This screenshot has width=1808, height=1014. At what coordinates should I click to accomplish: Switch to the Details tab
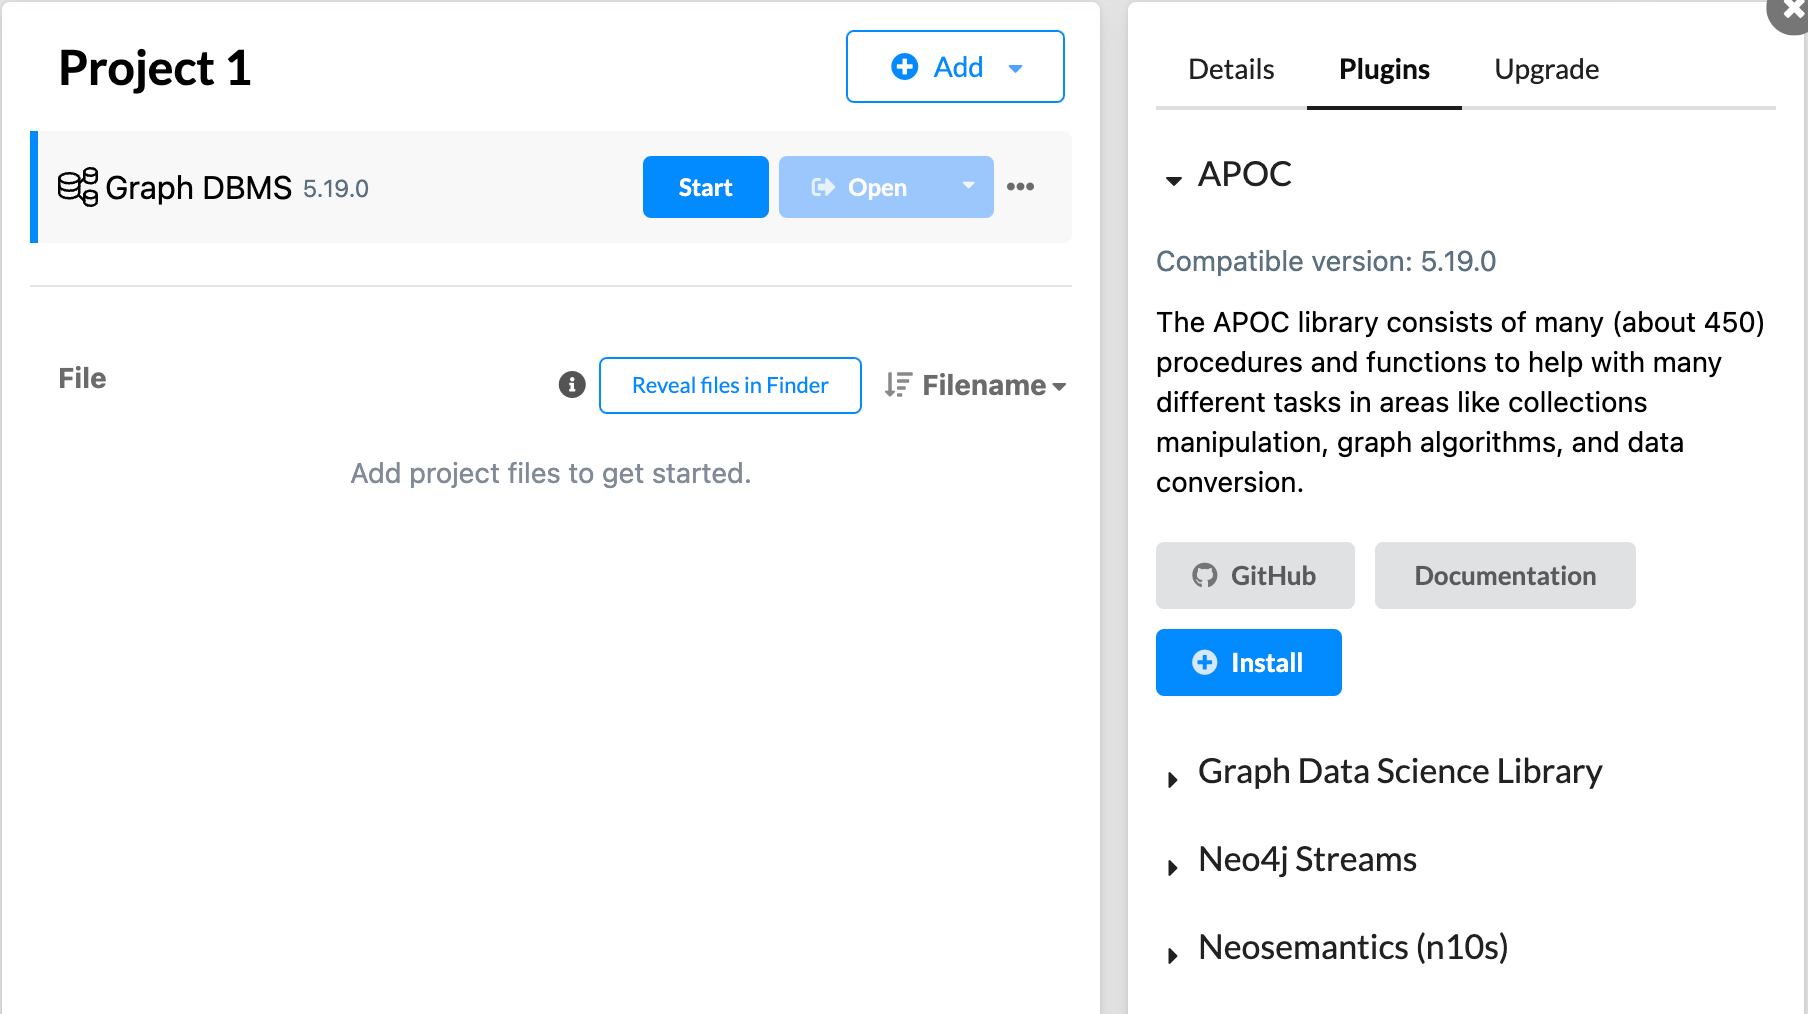click(1231, 69)
